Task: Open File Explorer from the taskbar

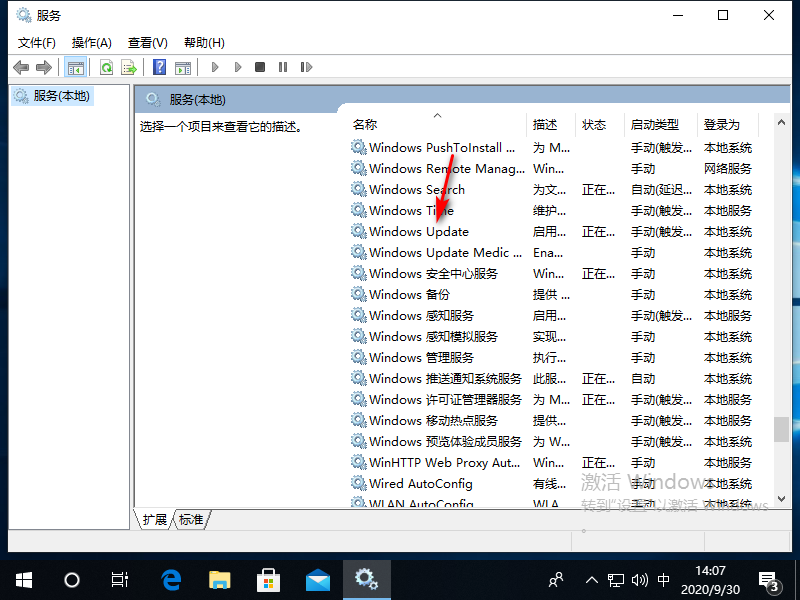Action: pyautogui.click(x=220, y=579)
